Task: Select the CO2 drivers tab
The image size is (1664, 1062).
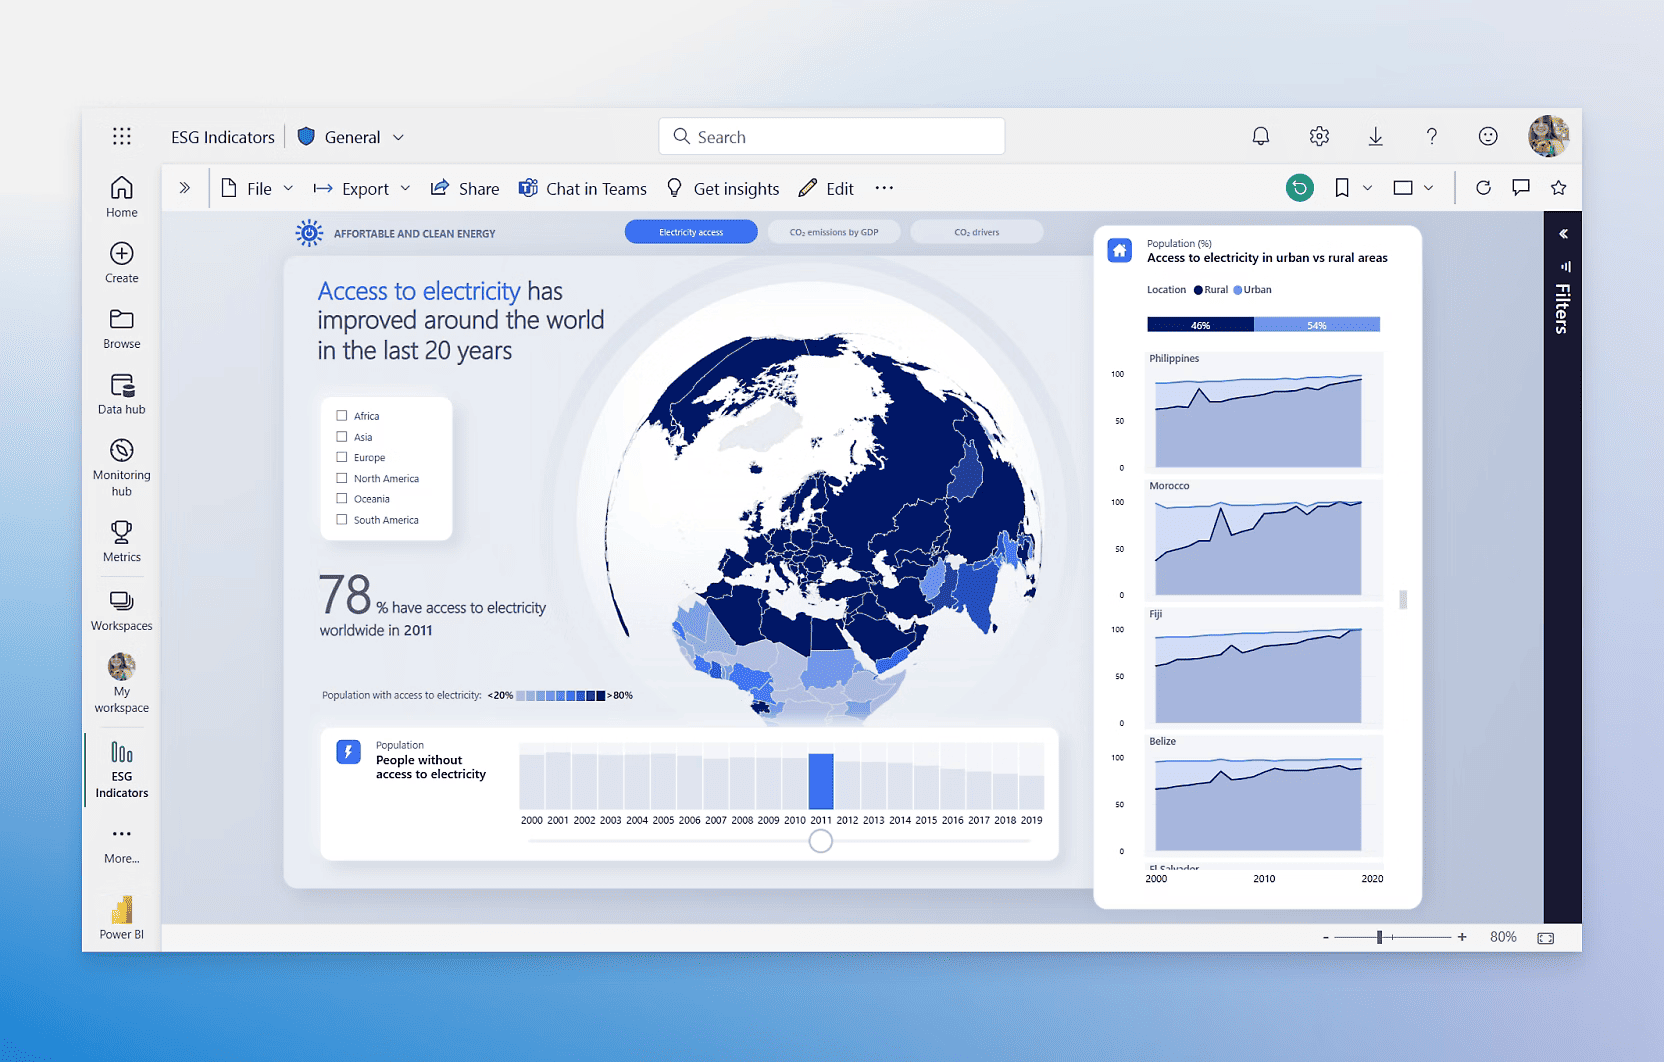Action: [x=976, y=231]
